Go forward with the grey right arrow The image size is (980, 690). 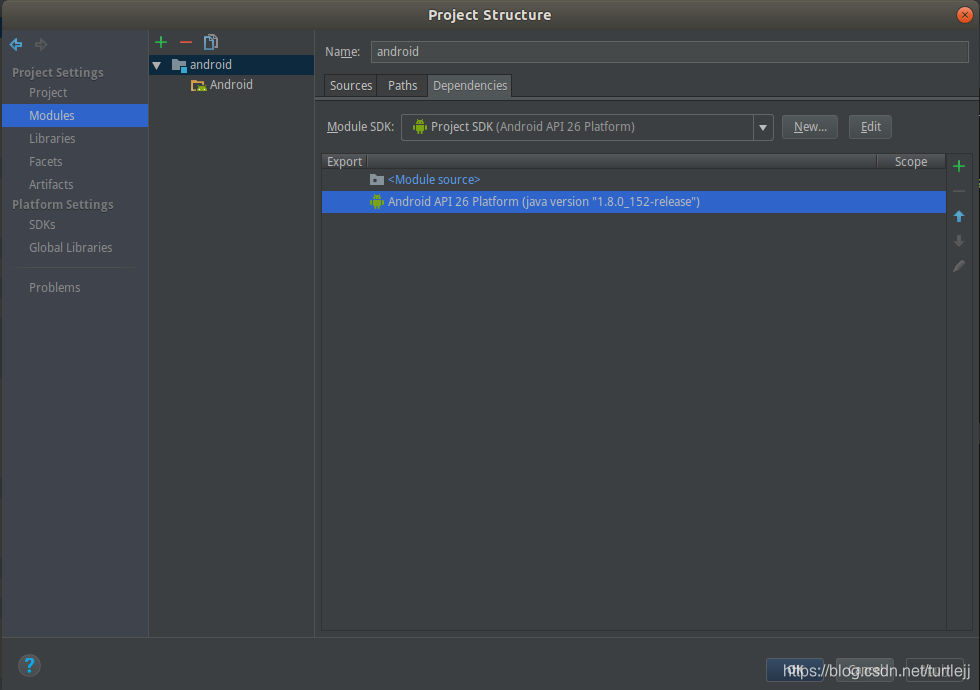point(41,44)
